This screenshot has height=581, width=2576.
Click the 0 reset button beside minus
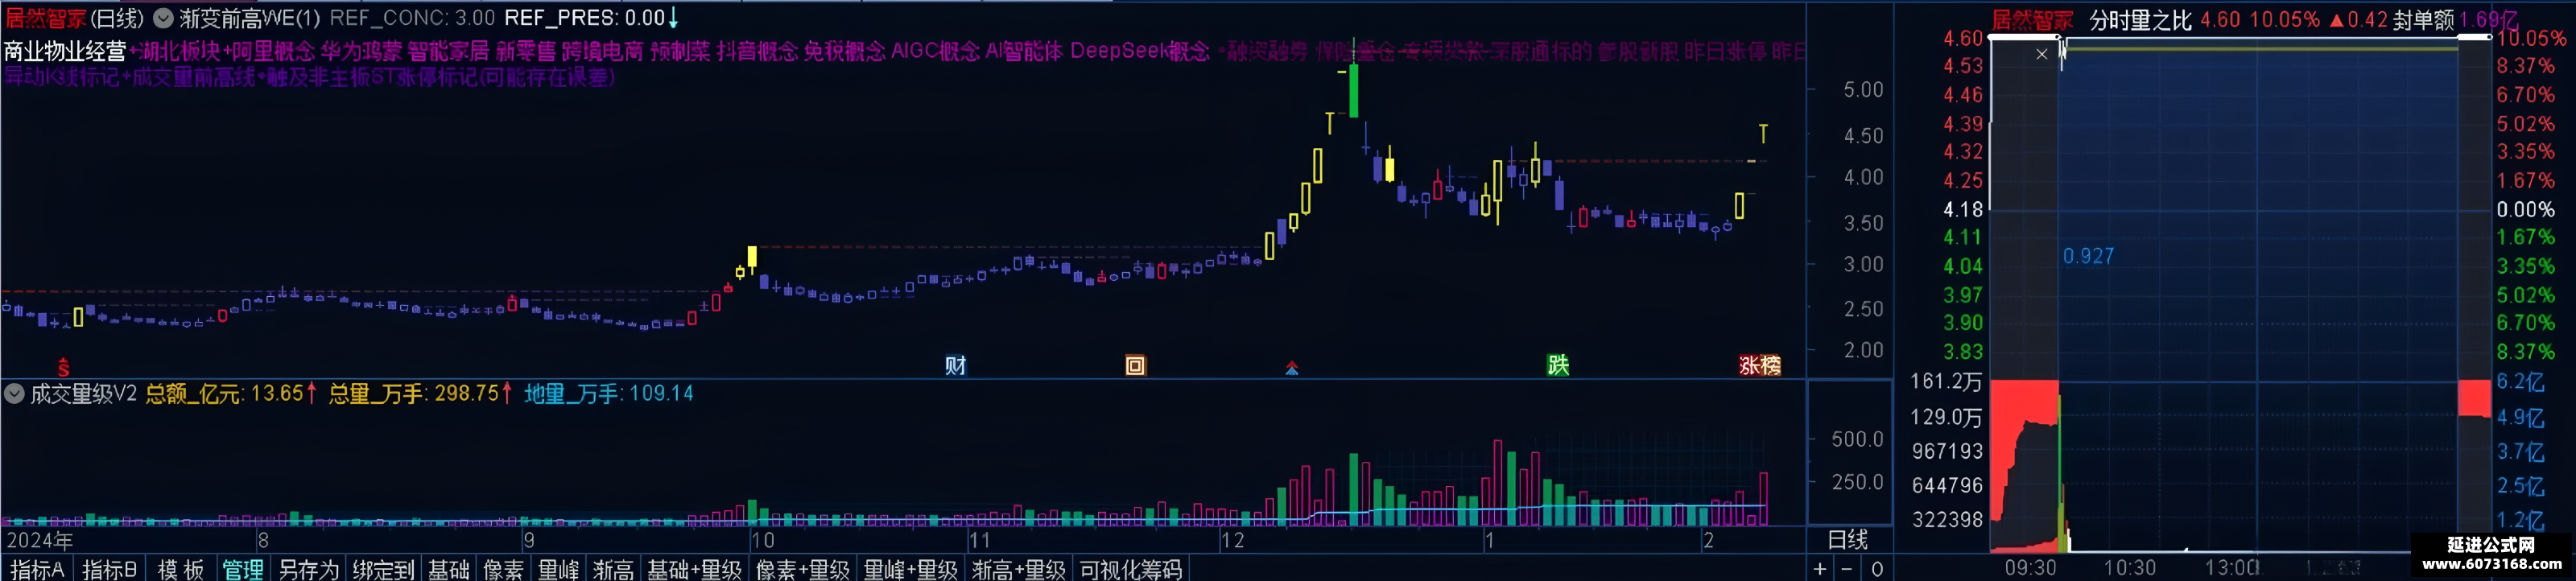click(1877, 569)
